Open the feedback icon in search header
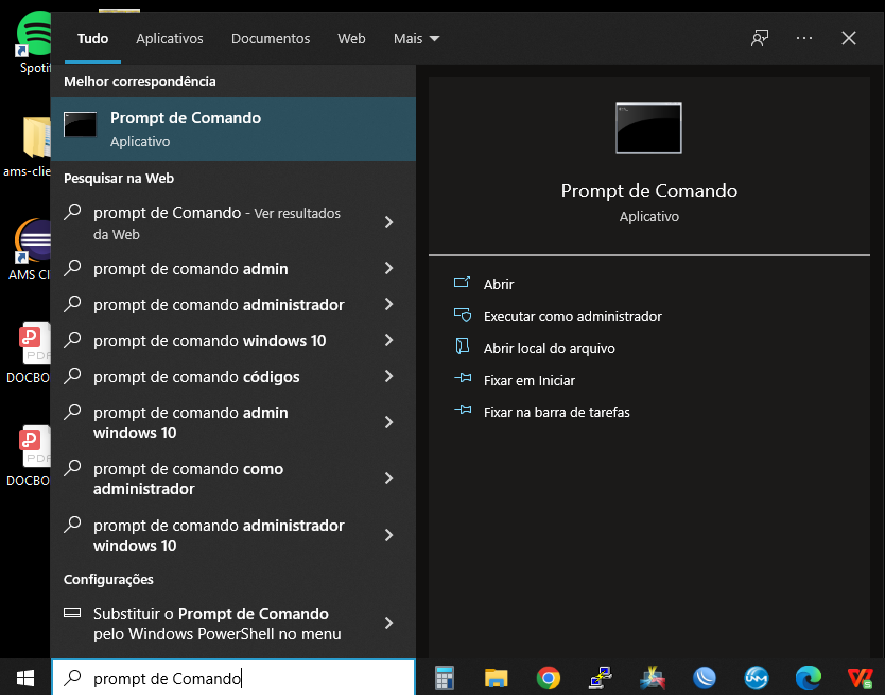Viewport: 886px width, 695px height. (760, 38)
